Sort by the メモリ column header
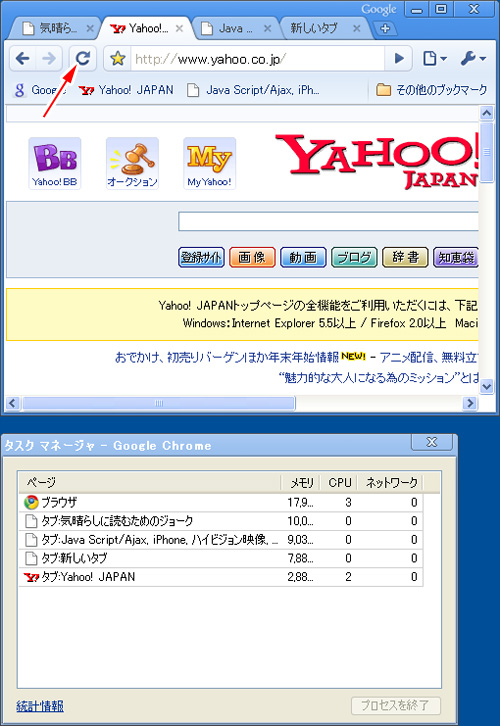 [302, 482]
